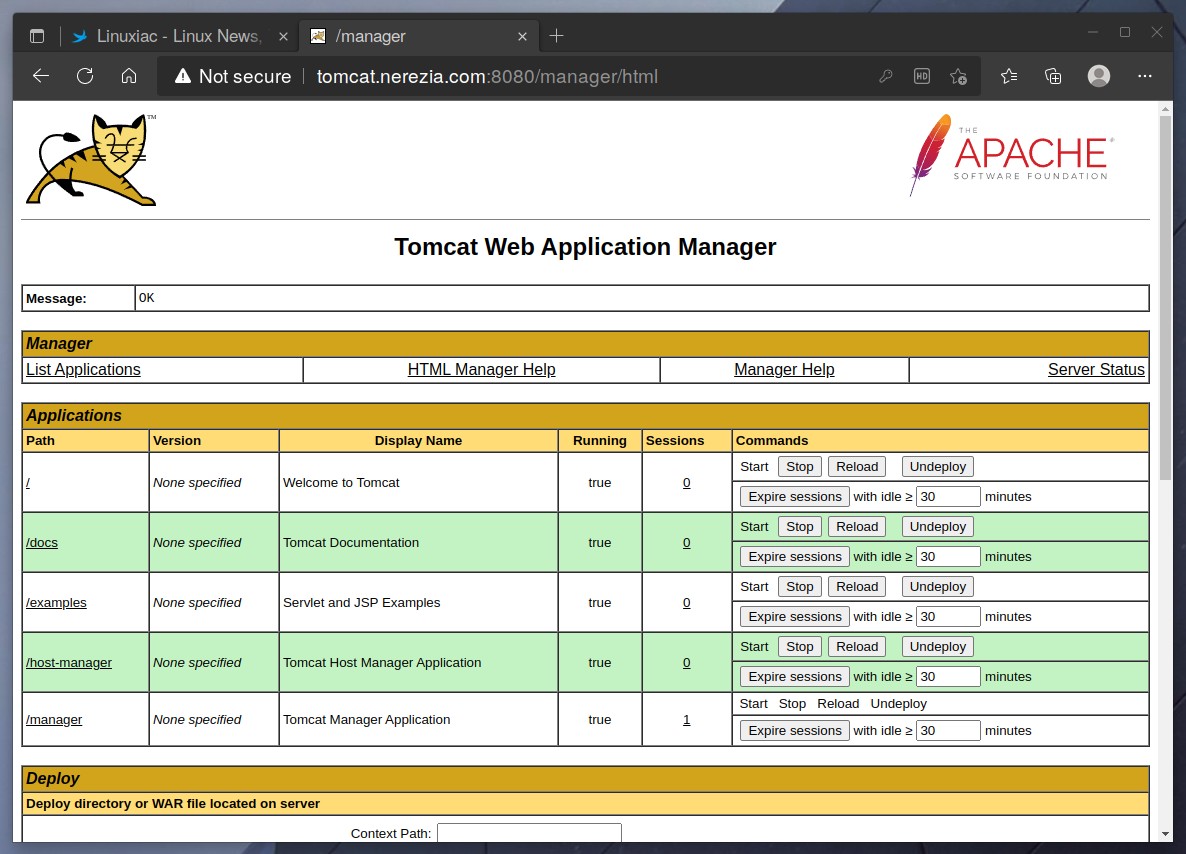Open sessions count for Tomcat Documentation

tap(686, 542)
